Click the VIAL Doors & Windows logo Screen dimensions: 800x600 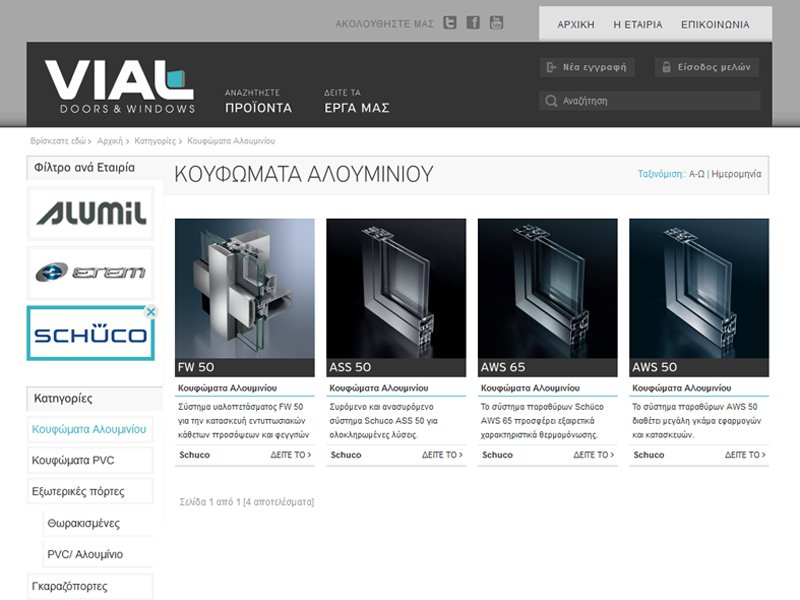119,86
